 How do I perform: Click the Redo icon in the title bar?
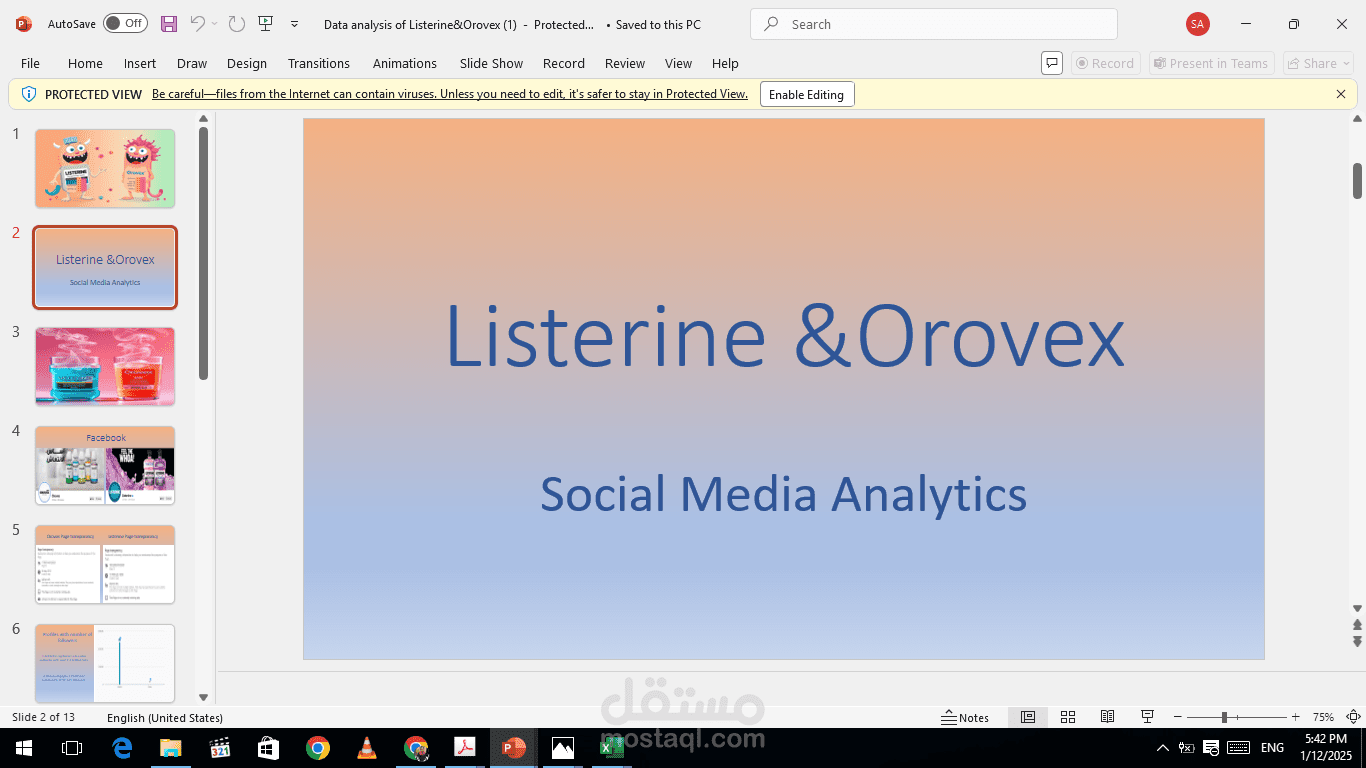236,23
